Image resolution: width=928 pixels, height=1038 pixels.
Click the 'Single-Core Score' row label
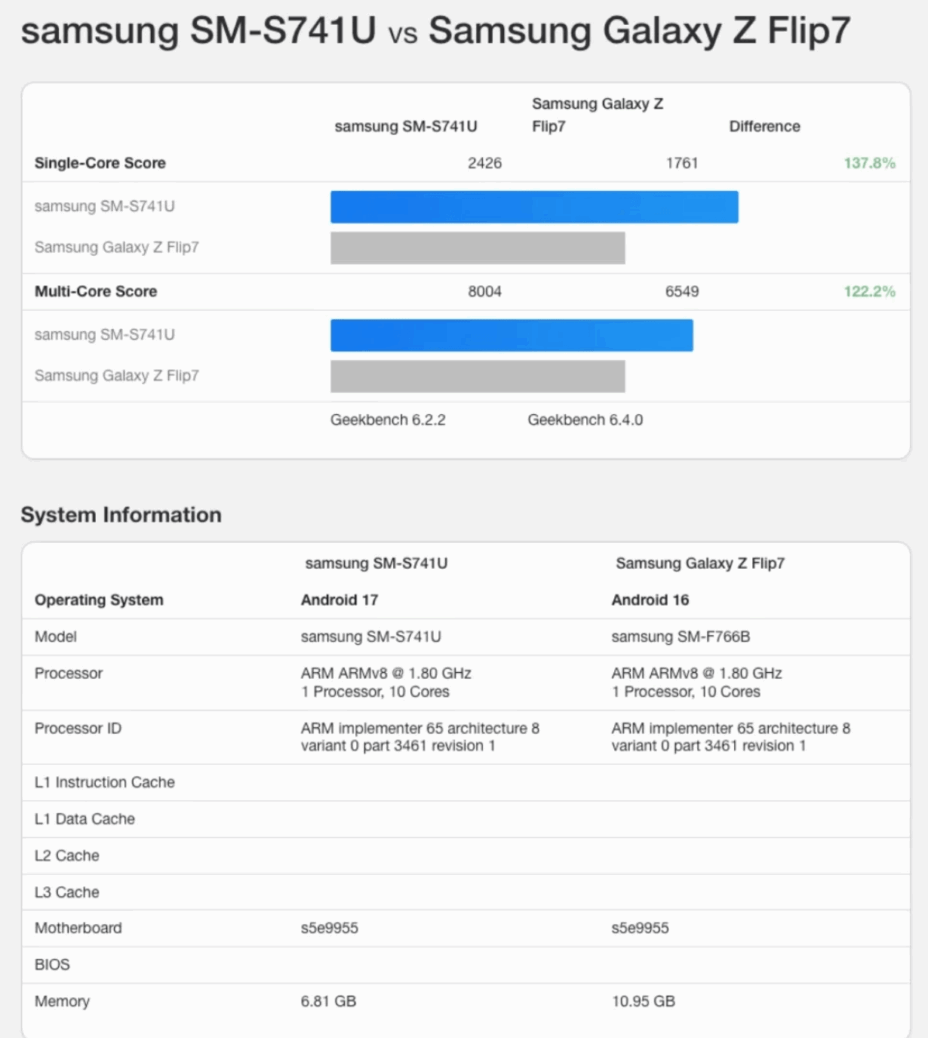pos(100,163)
